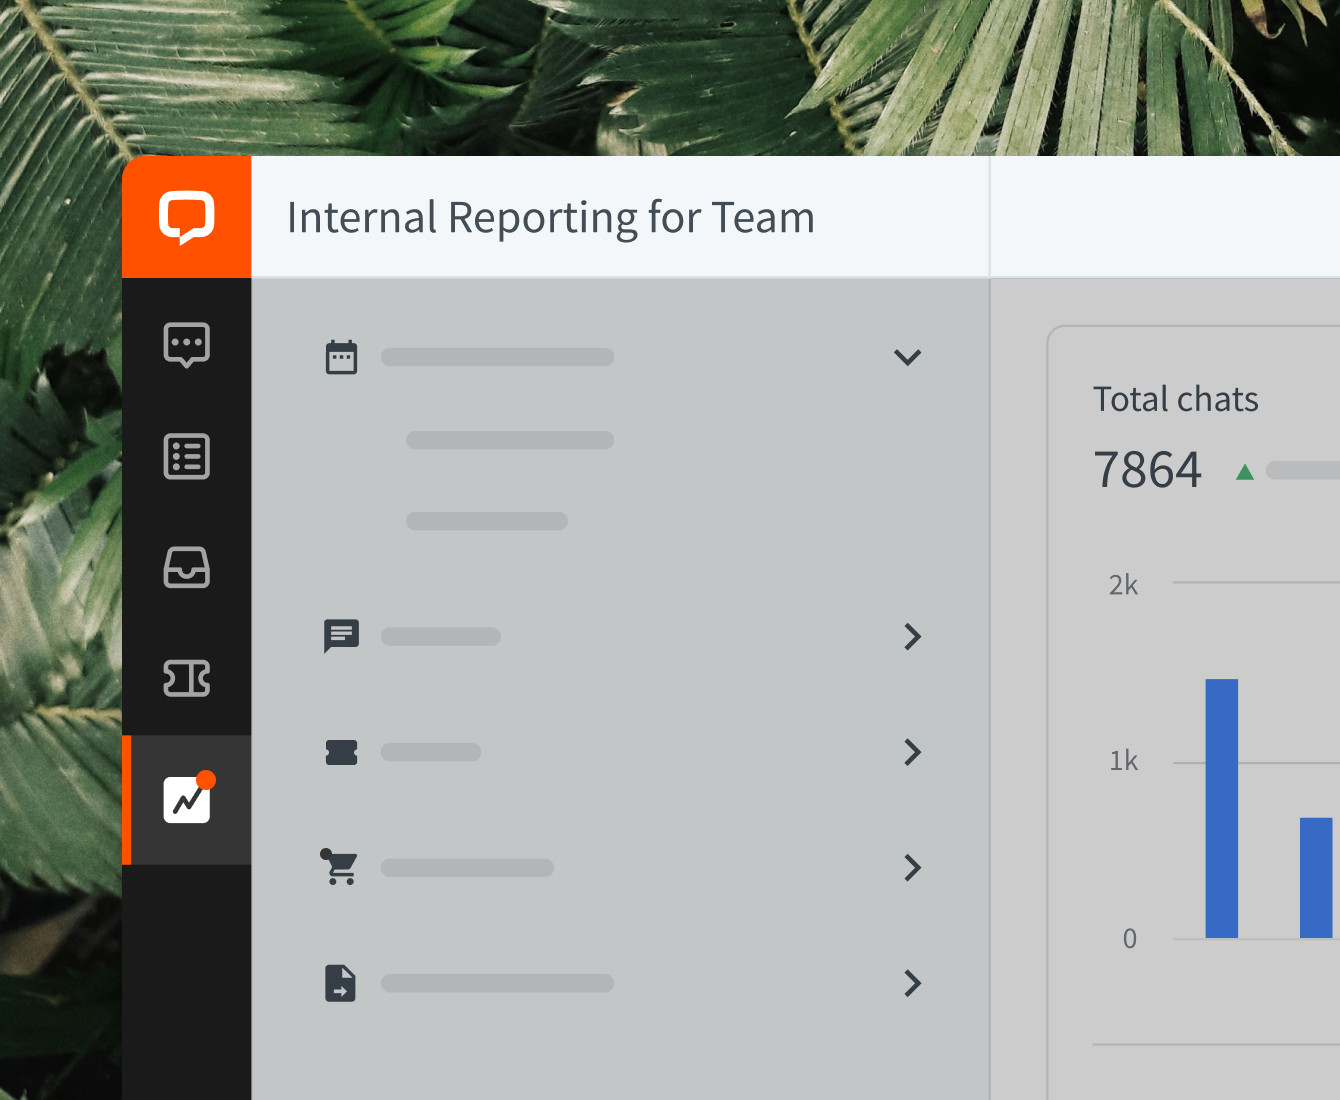
Task: Click the tallest blue bar in chart
Action: pyautogui.click(x=1222, y=808)
